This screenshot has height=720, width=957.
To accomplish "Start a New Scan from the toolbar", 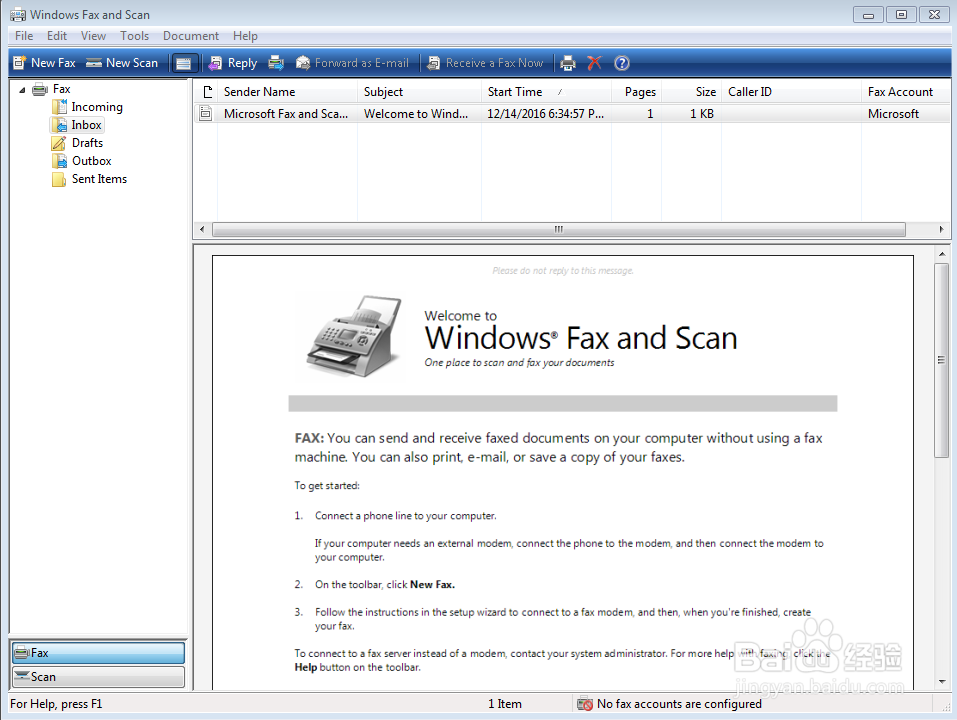I will click(x=122, y=63).
